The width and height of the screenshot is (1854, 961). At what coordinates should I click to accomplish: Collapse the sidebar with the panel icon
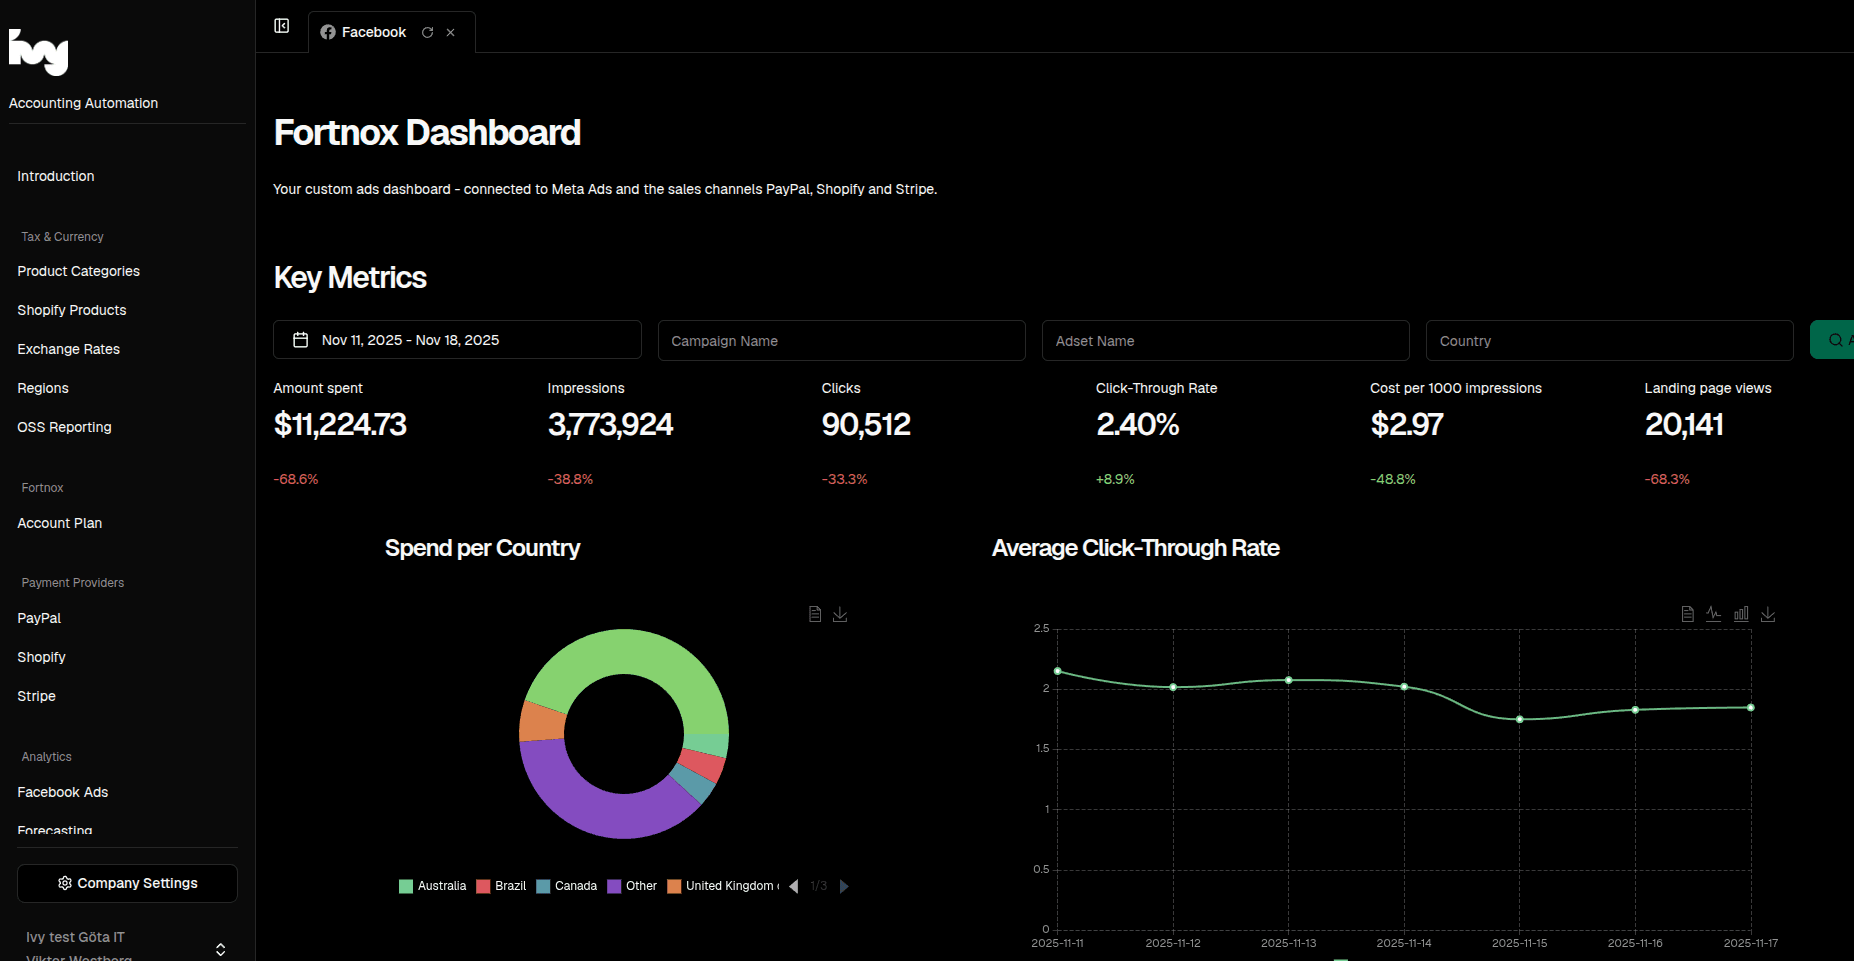click(282, 26)
